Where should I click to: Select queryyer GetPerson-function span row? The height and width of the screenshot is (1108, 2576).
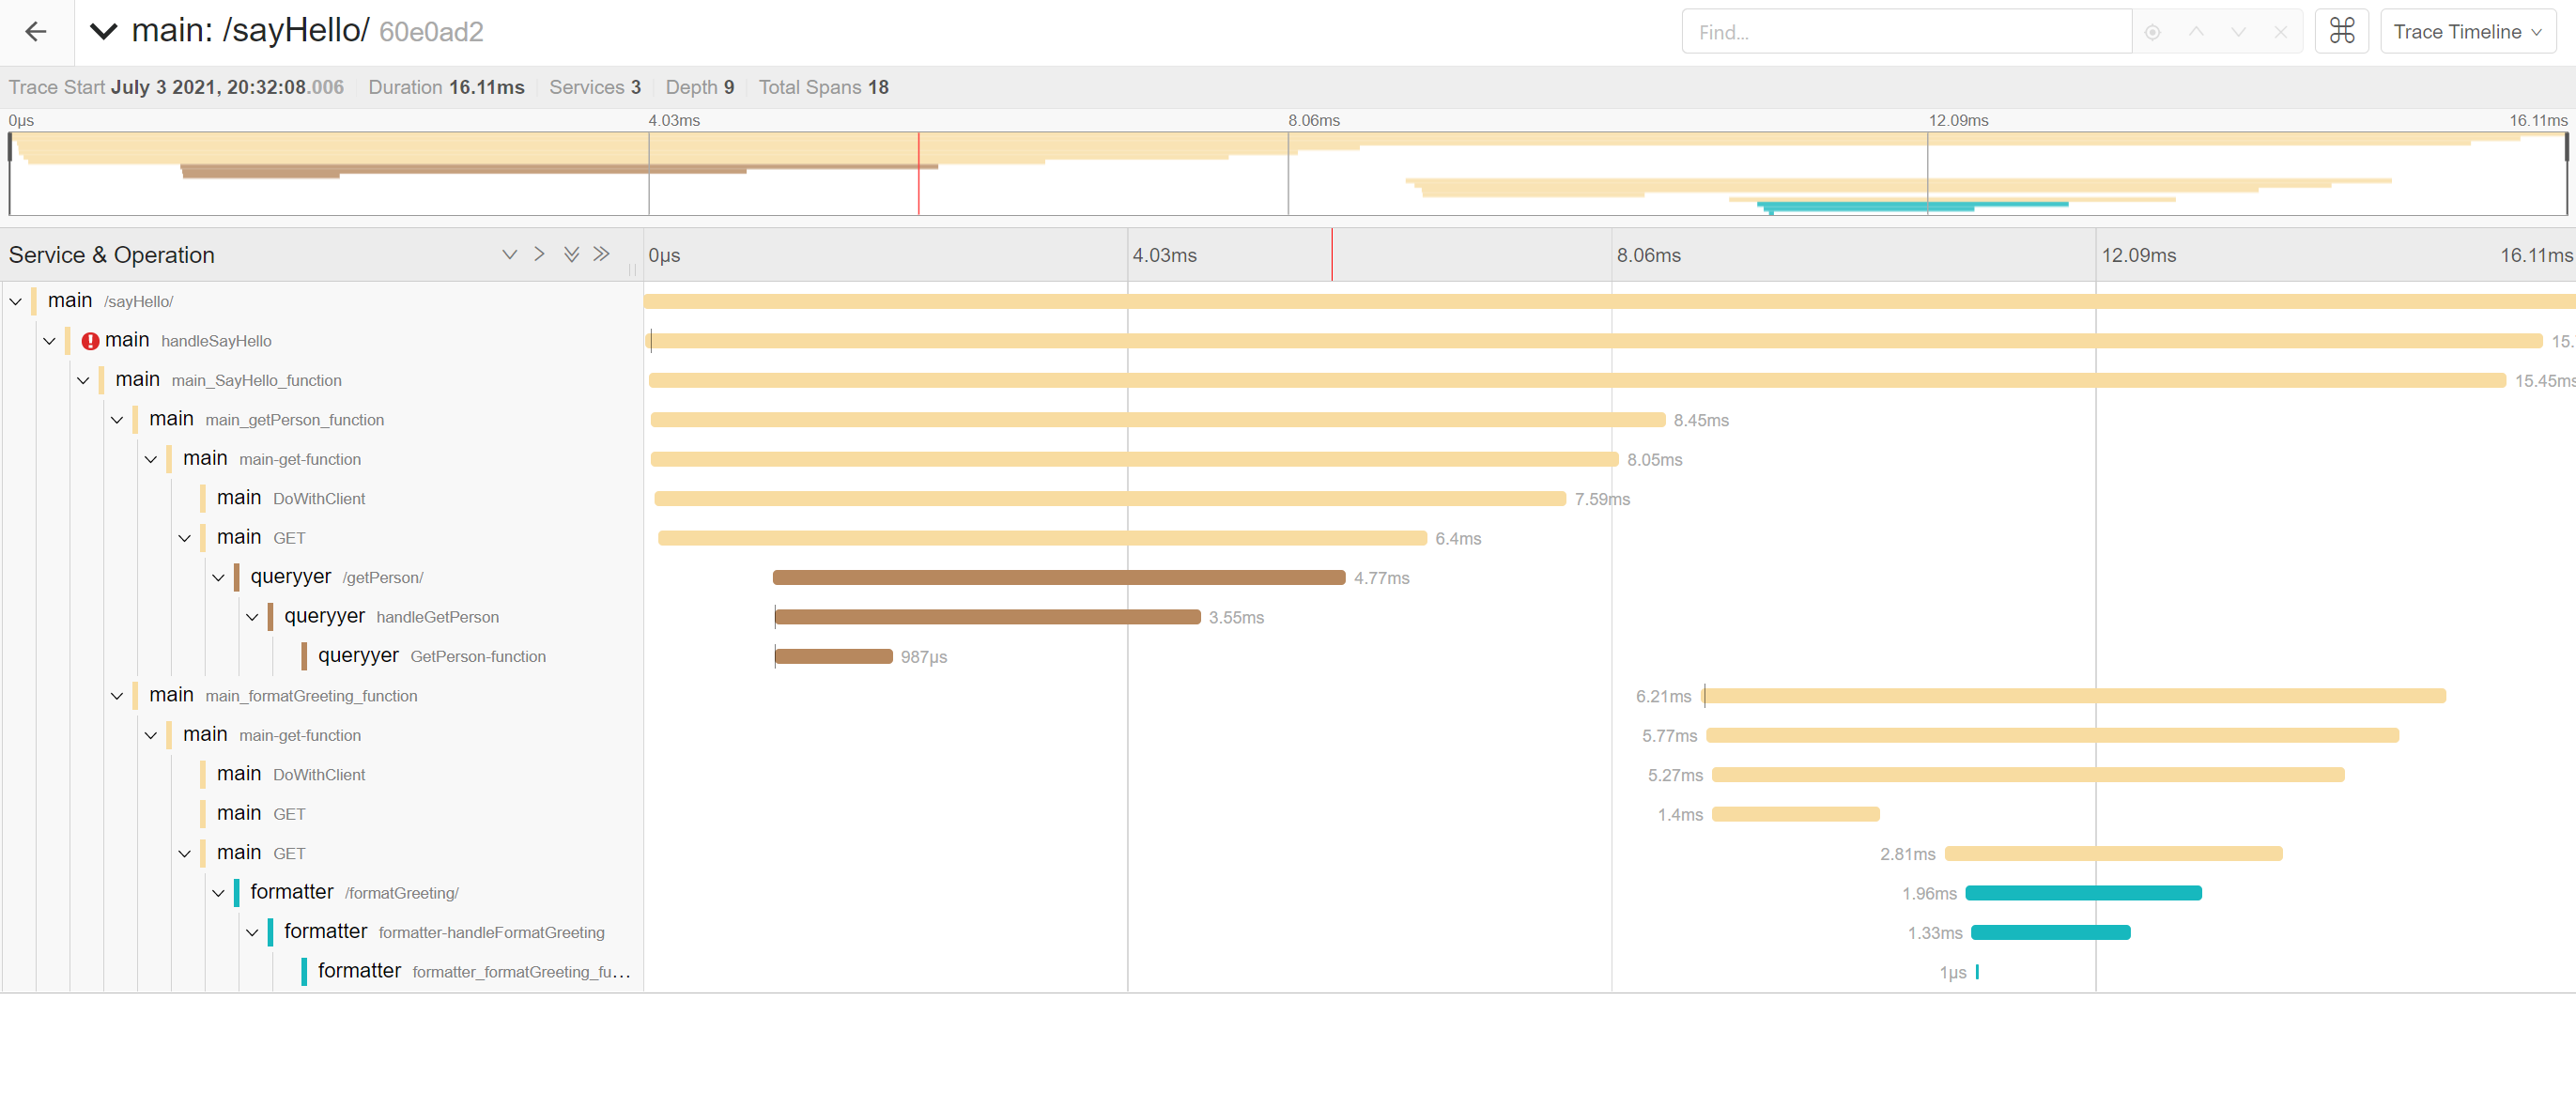click(x=431, y=657)
